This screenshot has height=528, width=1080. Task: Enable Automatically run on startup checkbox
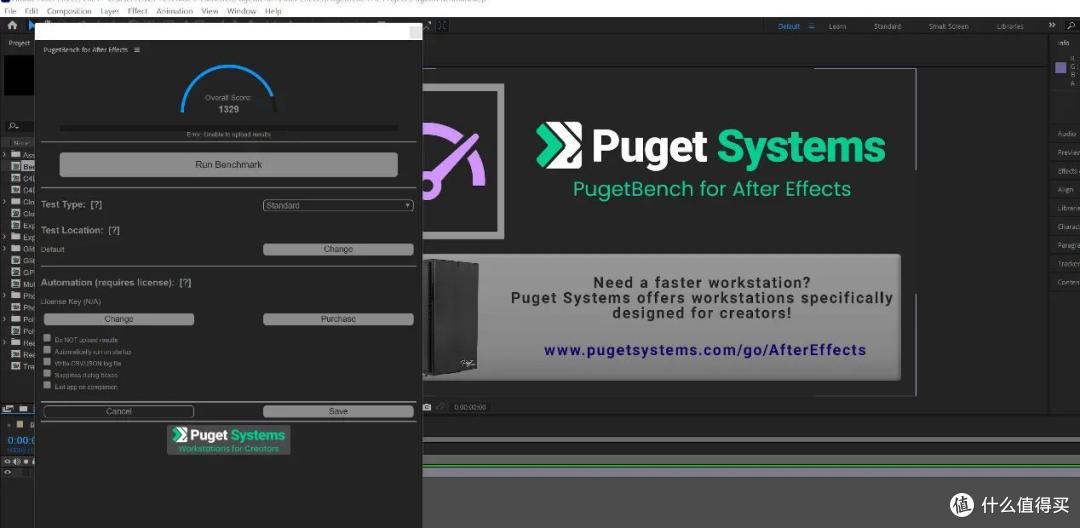(x=48, y=350)
